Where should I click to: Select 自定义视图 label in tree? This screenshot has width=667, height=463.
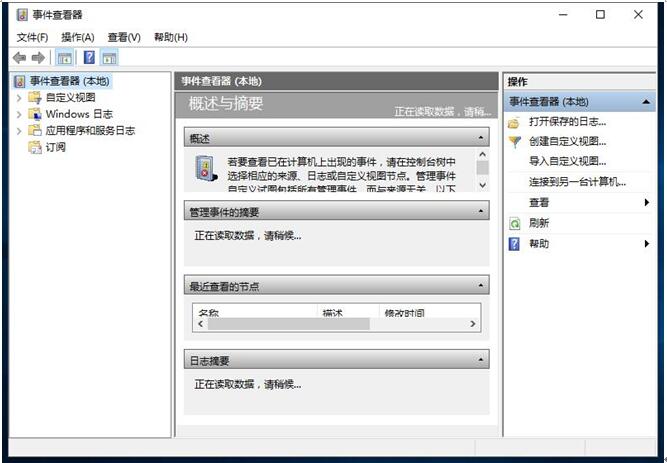click(71, 97)
